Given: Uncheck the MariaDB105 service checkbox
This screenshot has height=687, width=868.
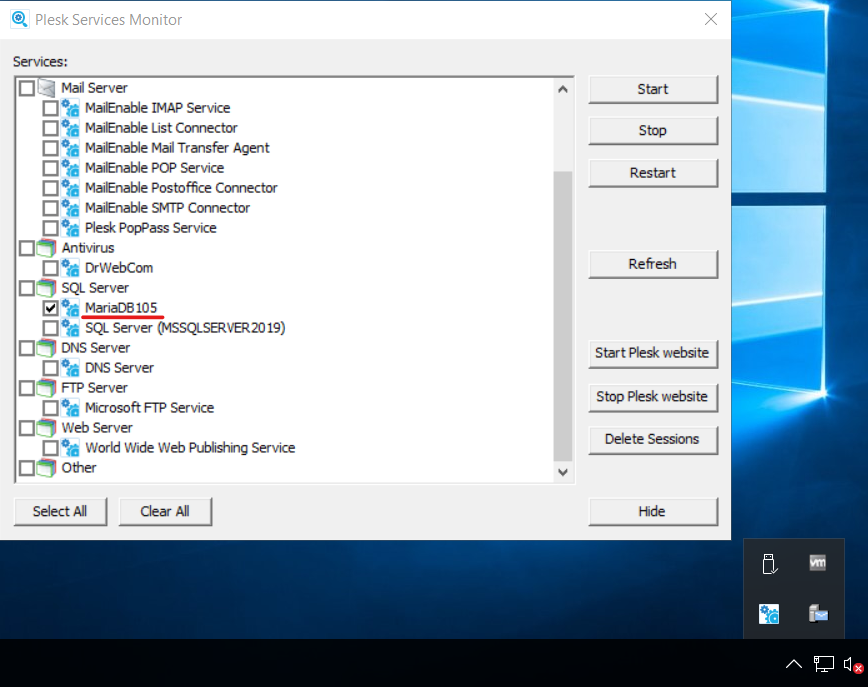Looking at the screenshot, I should [51, 308].
